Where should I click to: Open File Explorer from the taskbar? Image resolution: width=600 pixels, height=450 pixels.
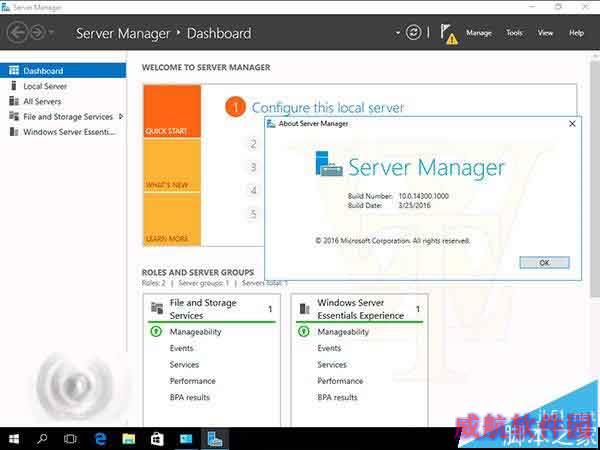point(129,439)
